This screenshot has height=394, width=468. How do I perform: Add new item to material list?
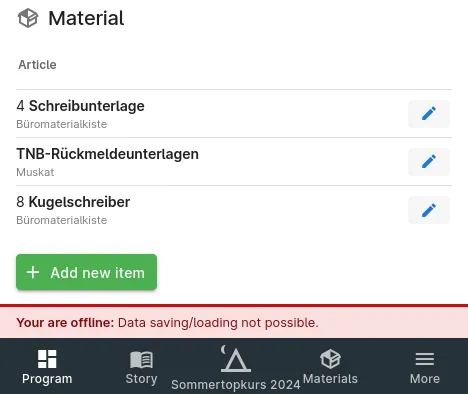86,272
